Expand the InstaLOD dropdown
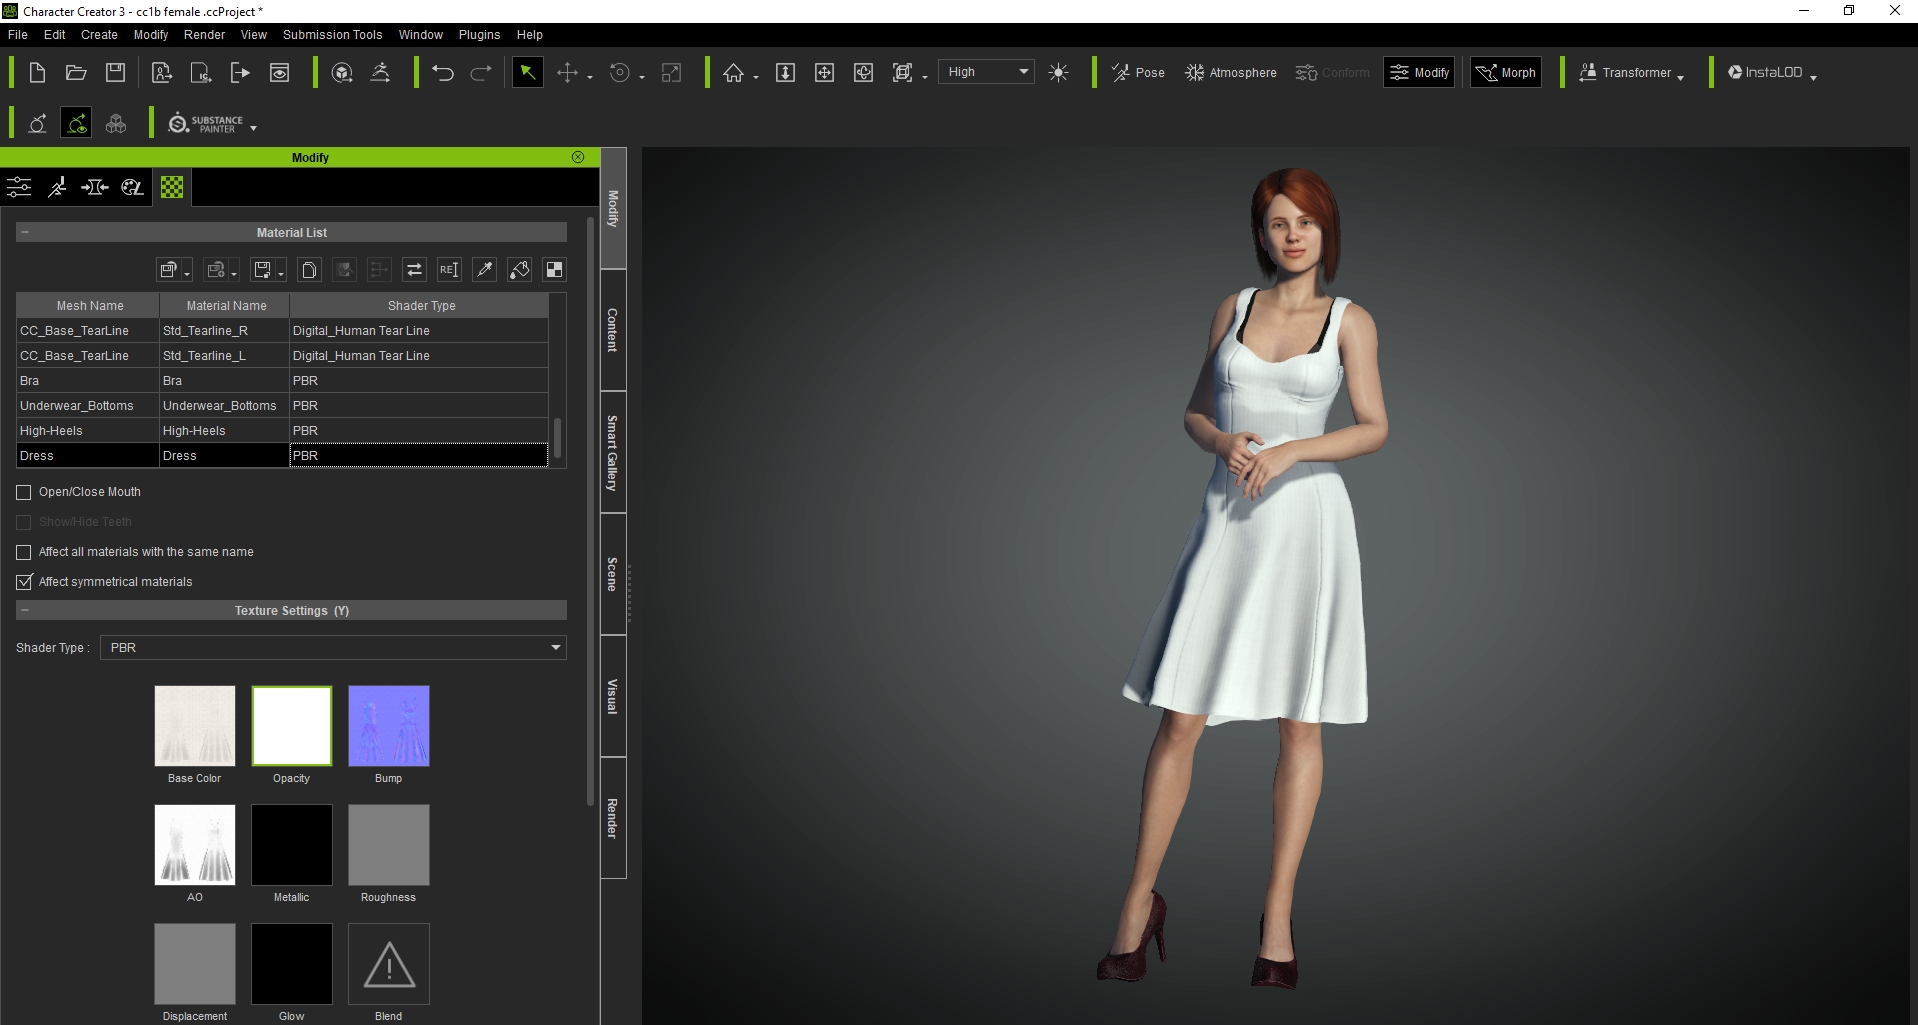The width and height of the screenshot is (1918, 1025). [x=1813, y=77]
